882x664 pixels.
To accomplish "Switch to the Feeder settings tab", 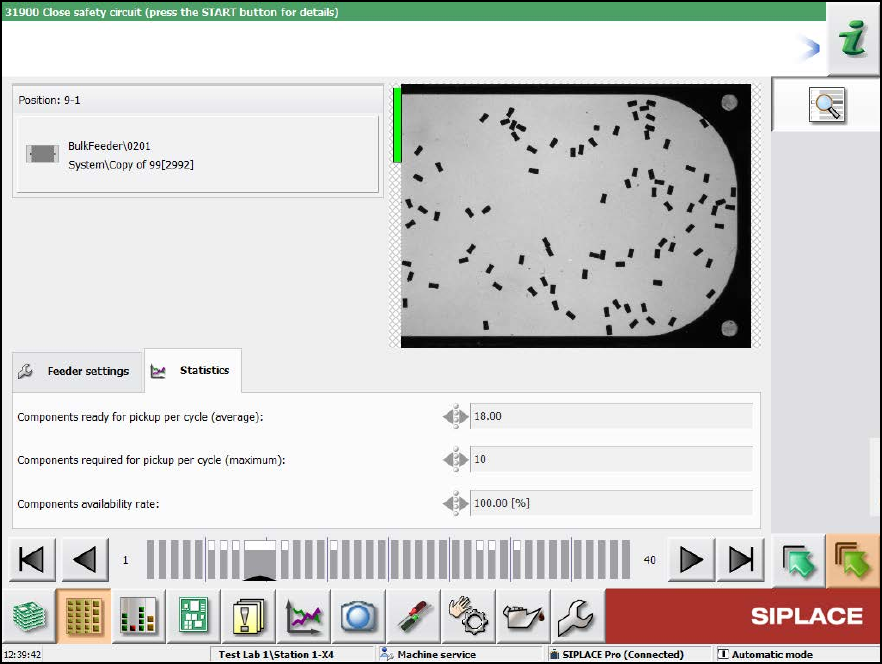I will (77, 371).
